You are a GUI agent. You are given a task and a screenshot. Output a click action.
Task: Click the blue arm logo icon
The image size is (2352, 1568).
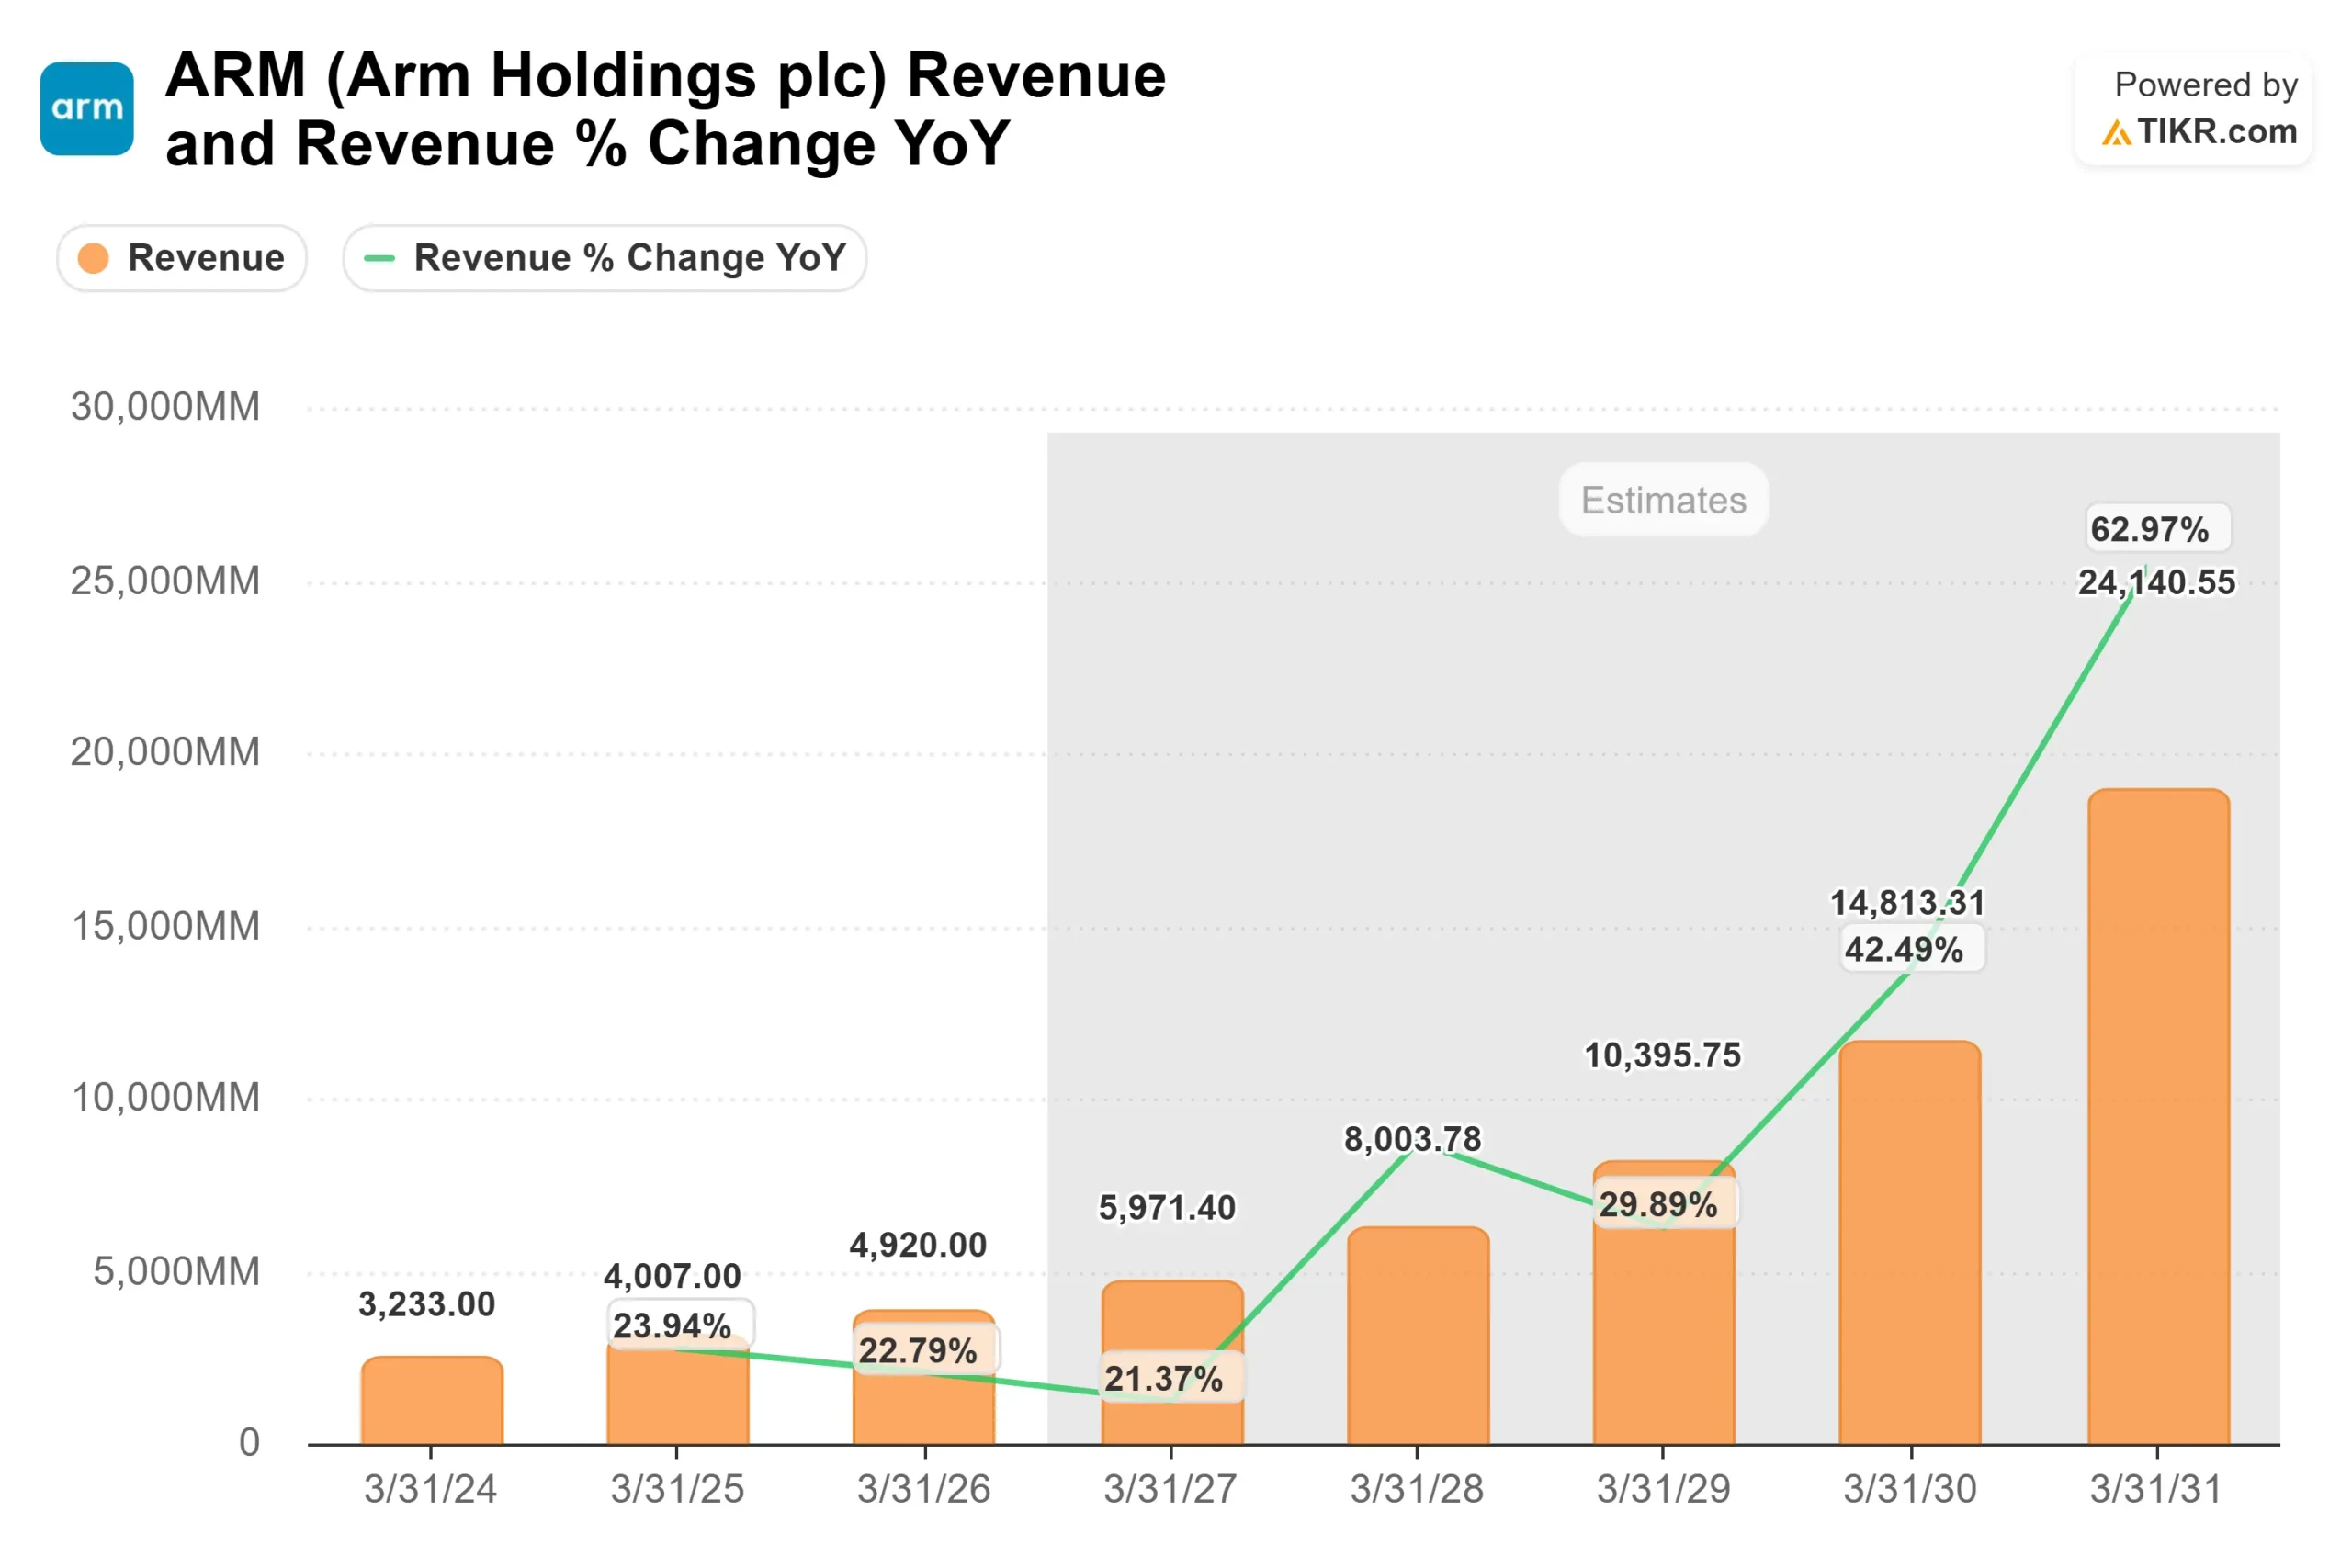(87, 109)
